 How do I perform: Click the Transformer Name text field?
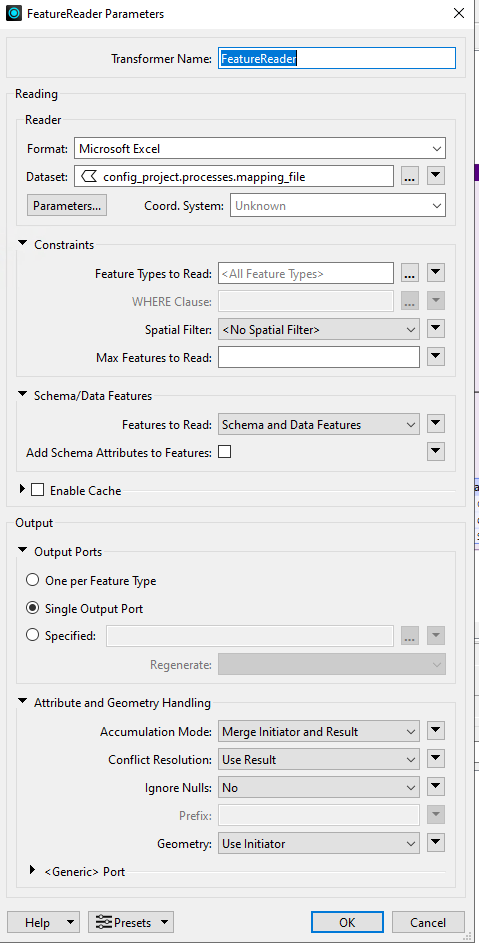[337, 59]
